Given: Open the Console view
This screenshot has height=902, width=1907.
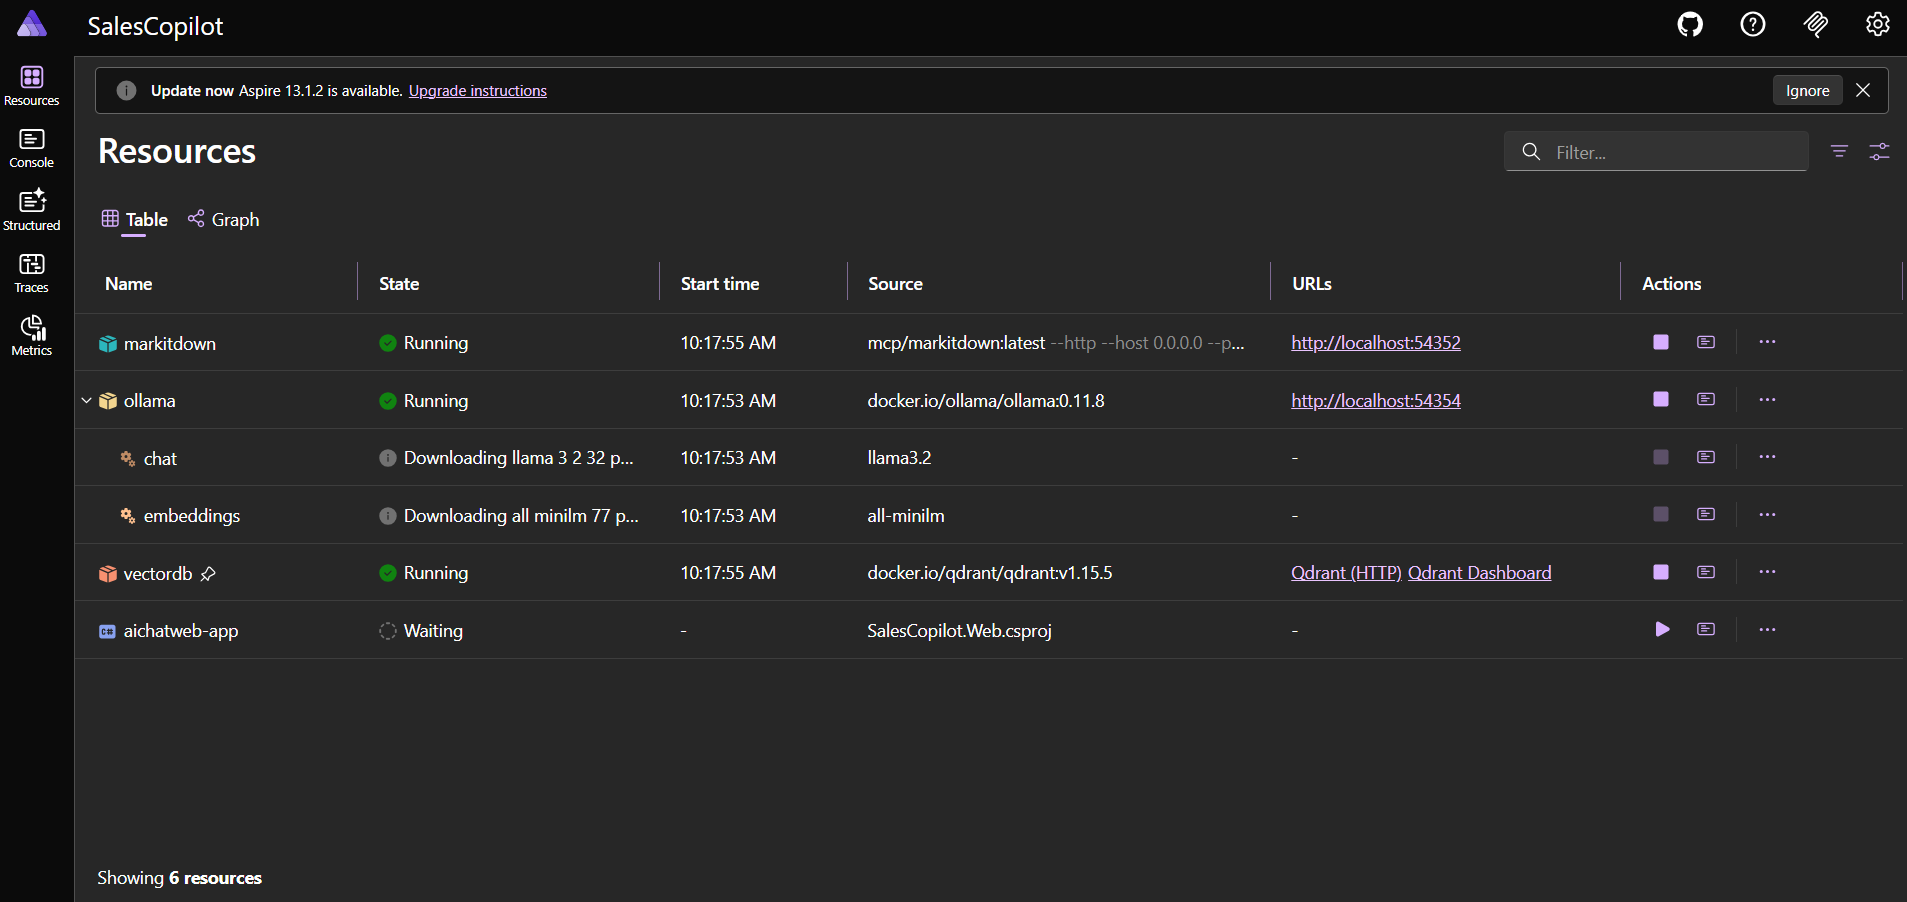Looking at the screenshot, I should click(32, 148).
